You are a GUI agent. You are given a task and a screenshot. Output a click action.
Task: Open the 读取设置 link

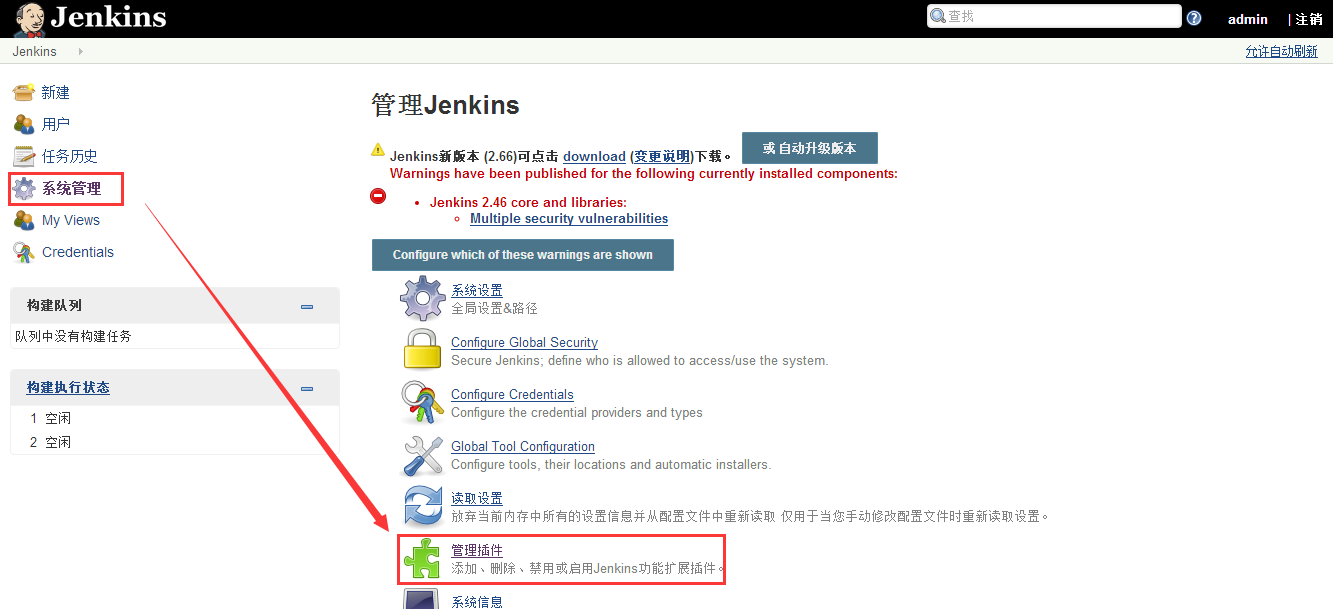point(477,498)
